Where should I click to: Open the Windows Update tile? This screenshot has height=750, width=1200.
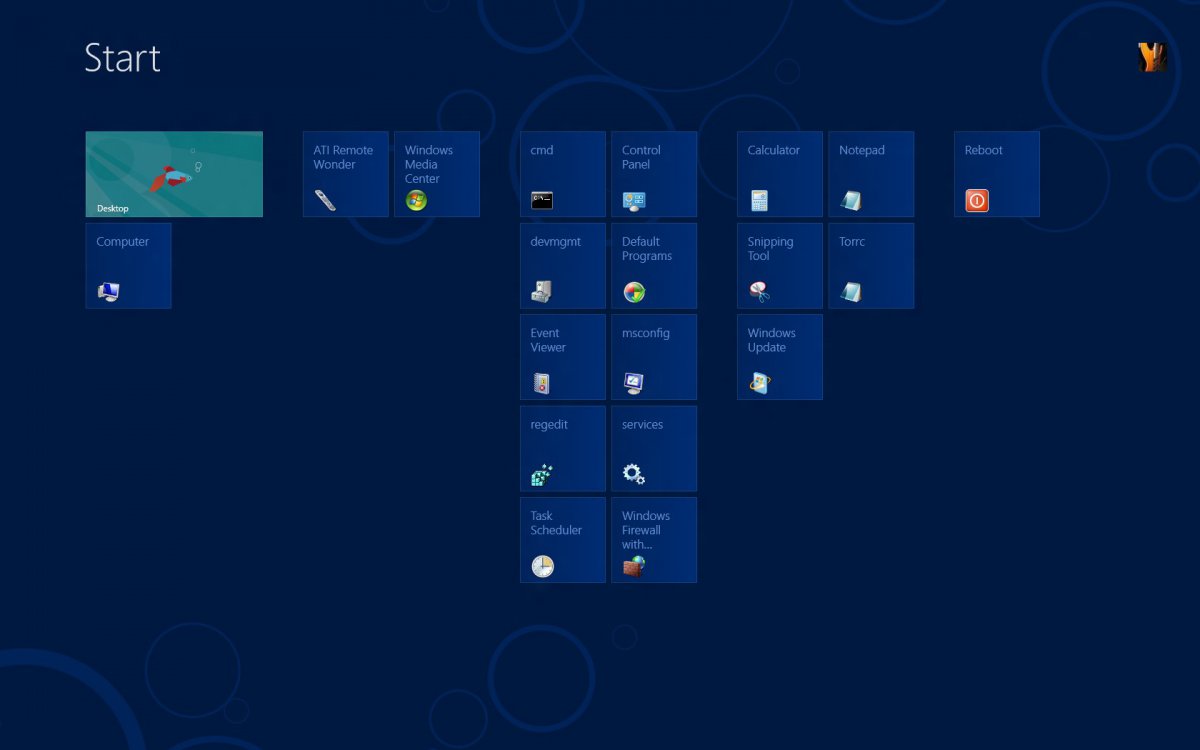pos(779,357)
